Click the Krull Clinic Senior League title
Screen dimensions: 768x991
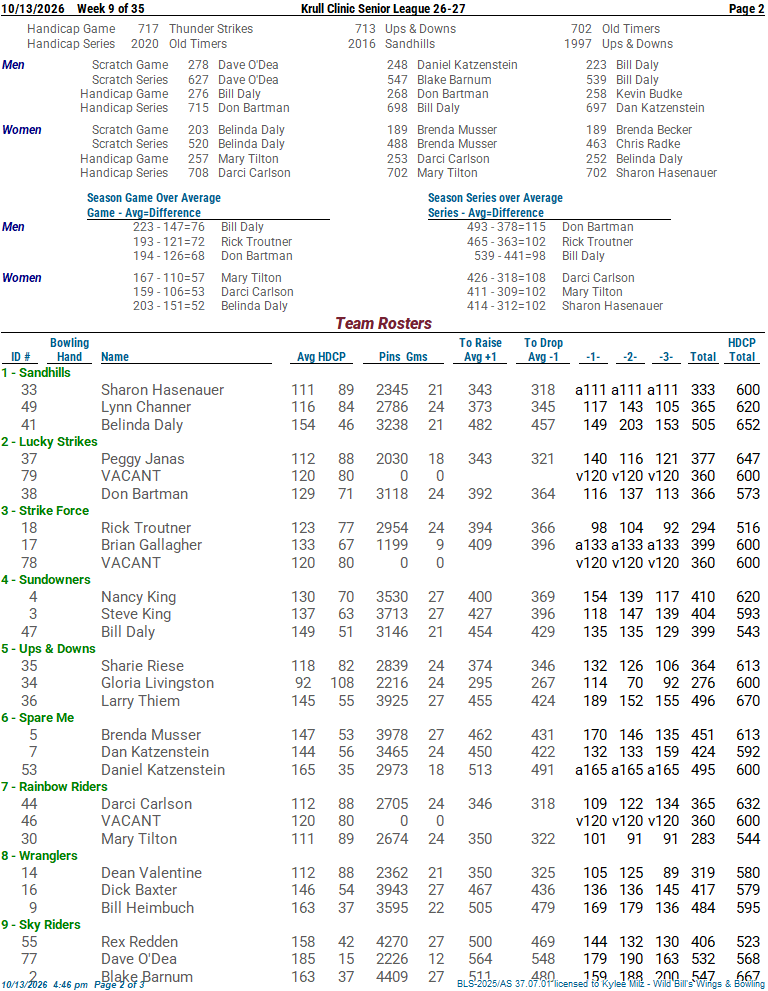[x=383, y=8]
